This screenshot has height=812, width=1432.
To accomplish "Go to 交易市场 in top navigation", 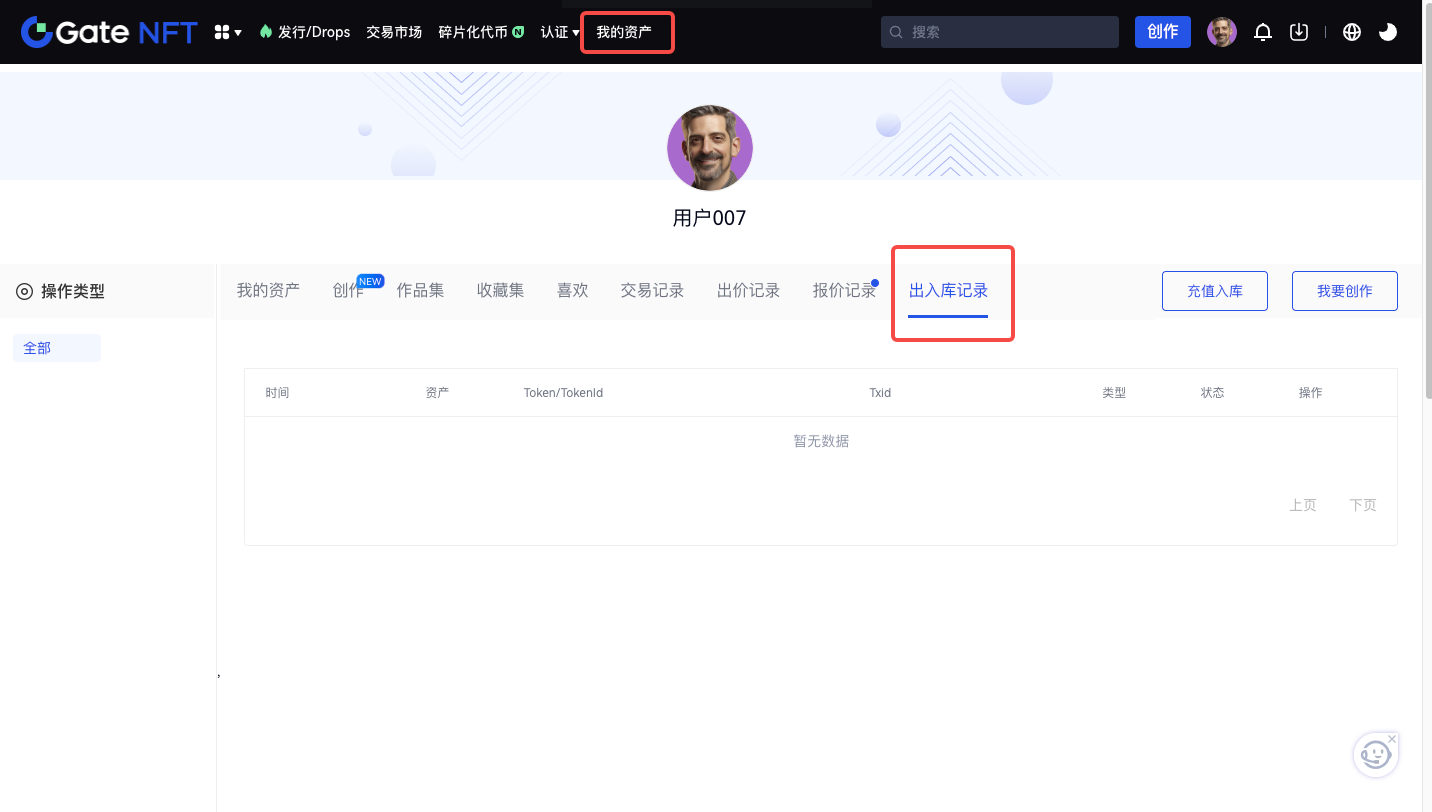I will [x=394, y=32].
